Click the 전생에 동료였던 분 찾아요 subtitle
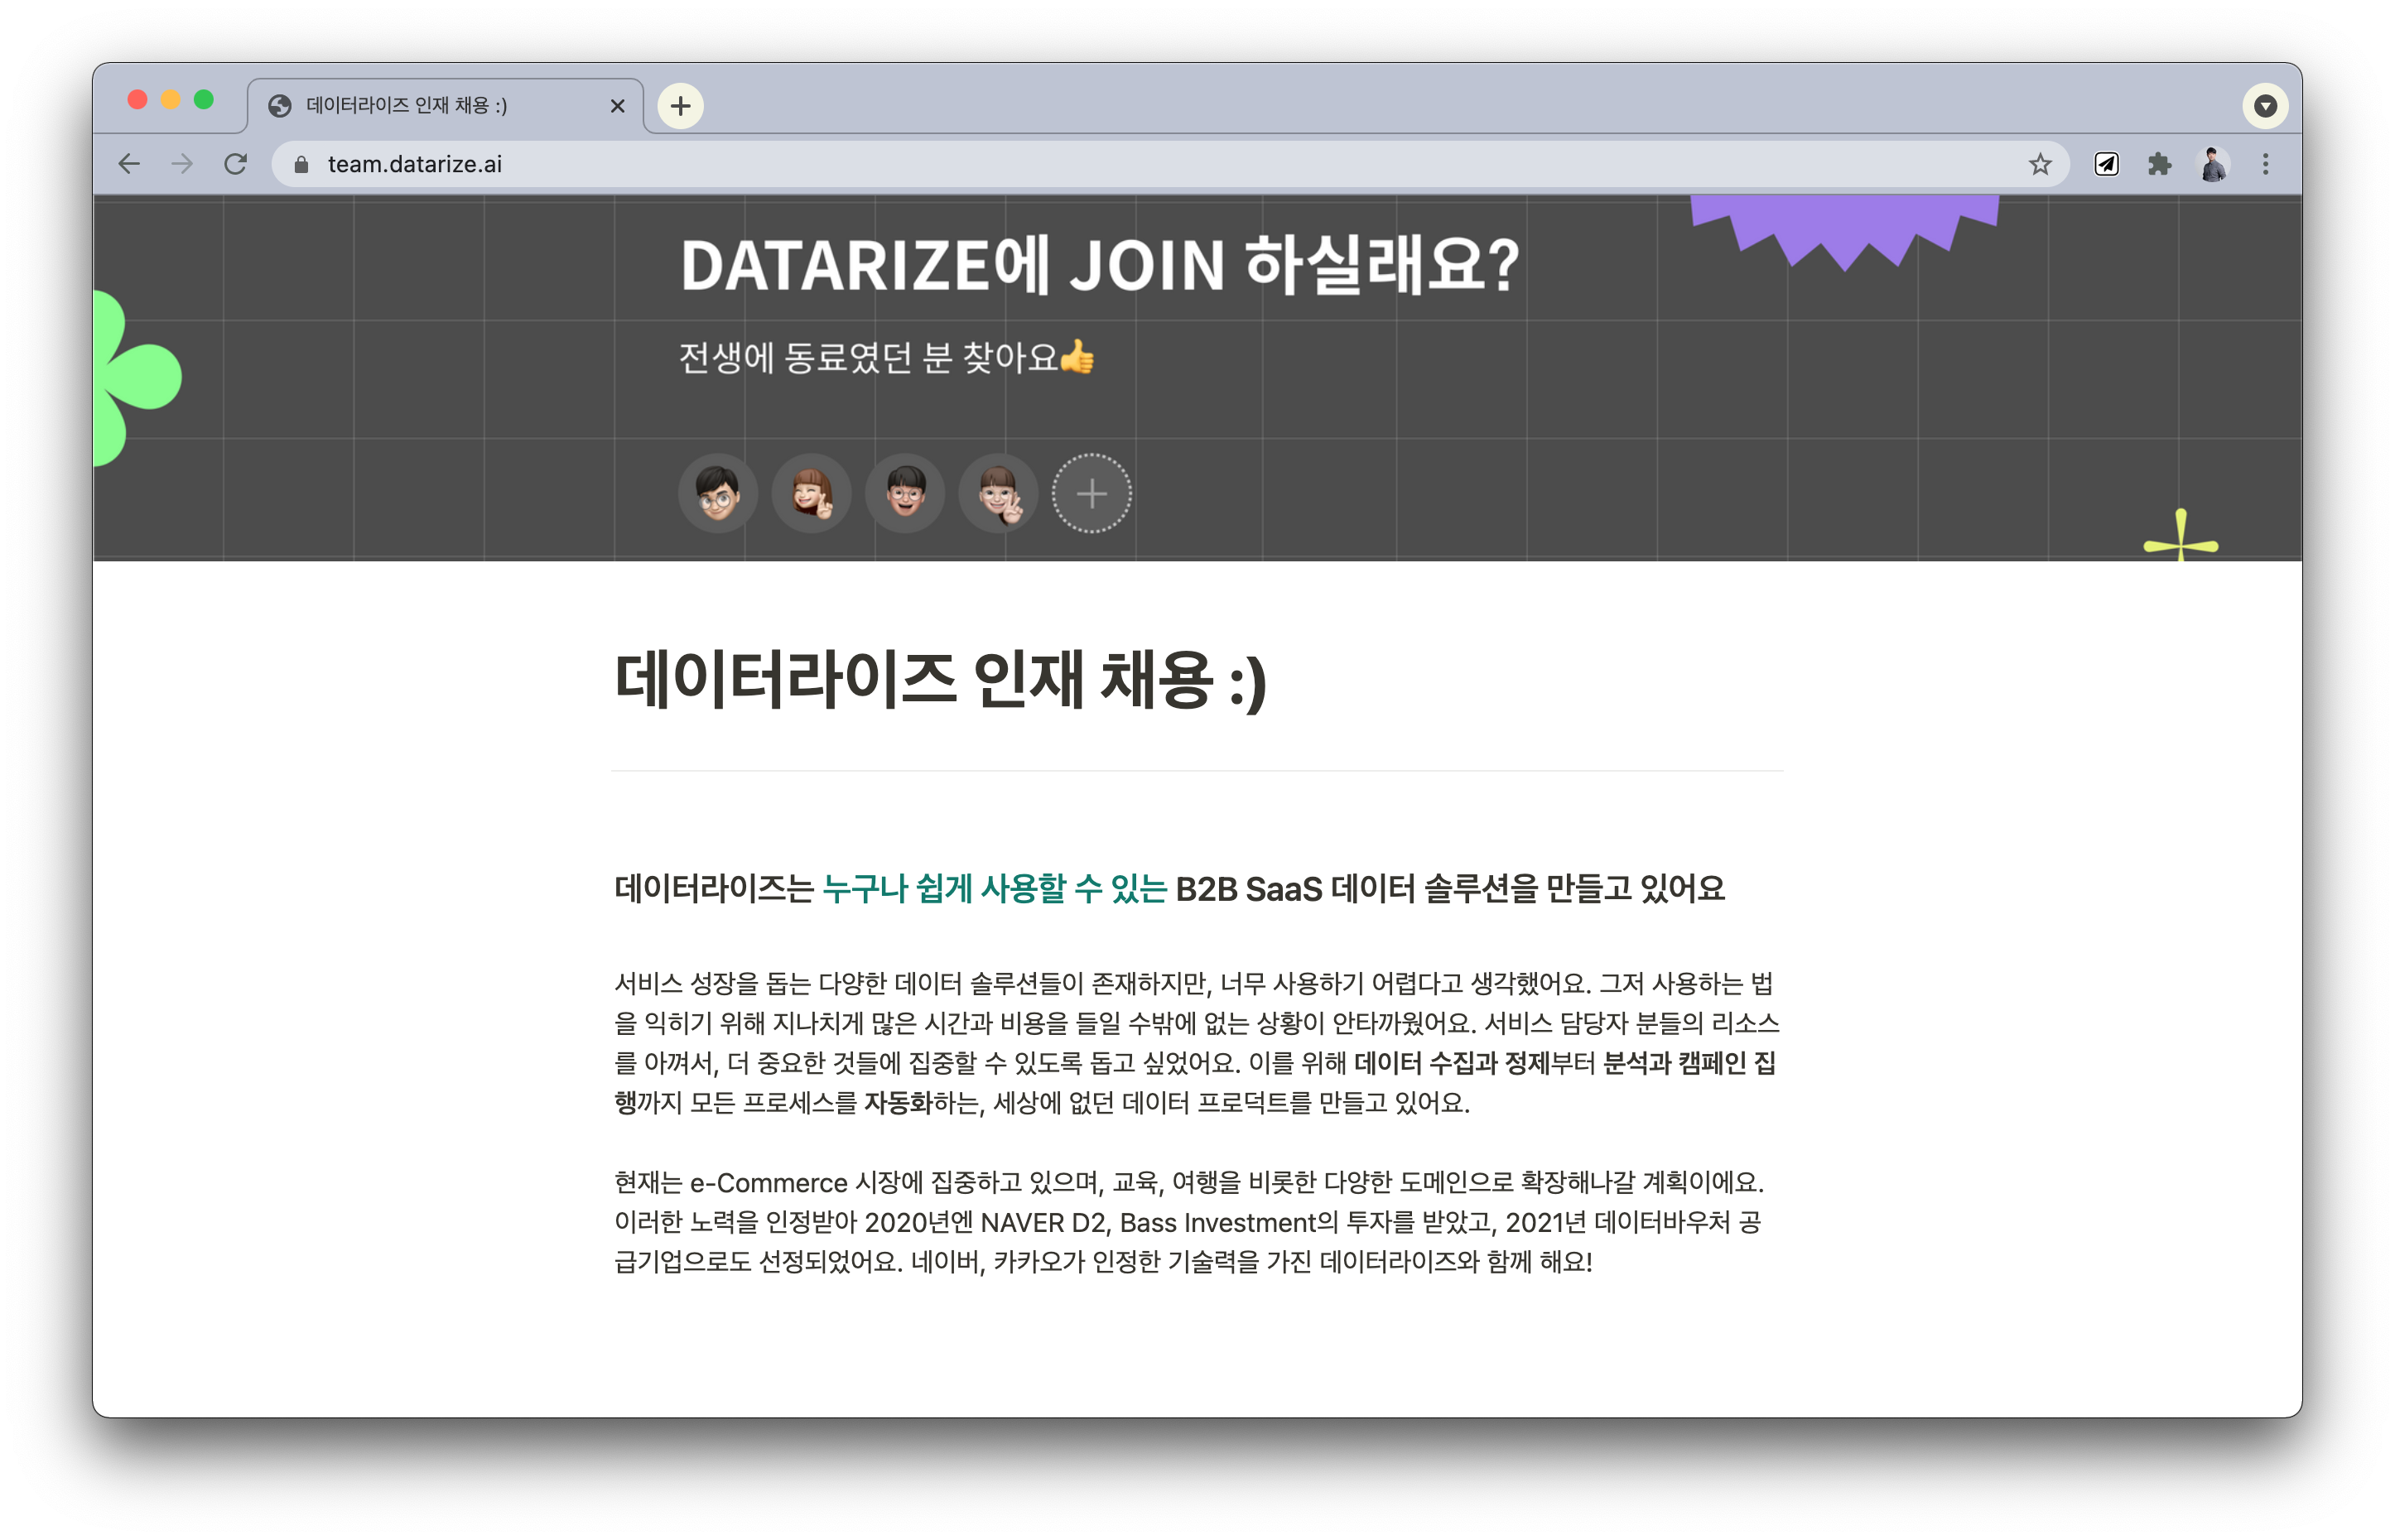The height and width of the screenshot is (1540, 2395). coord(887,358)
